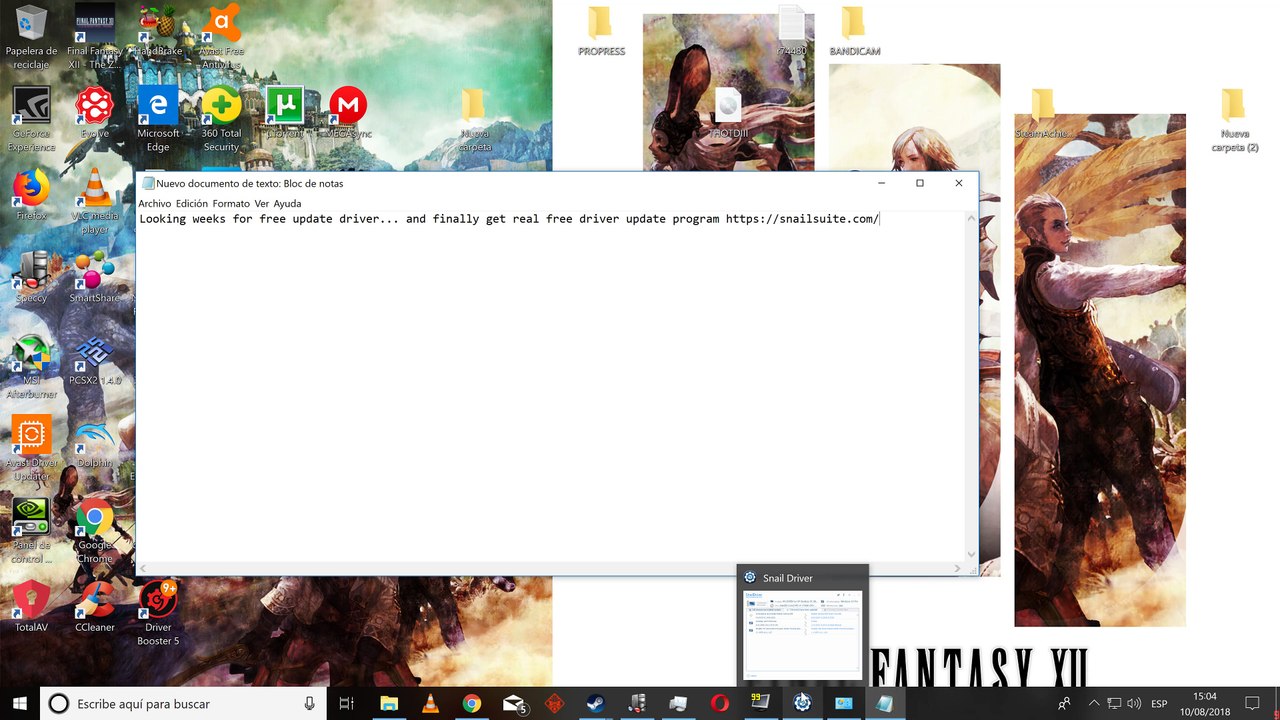Maximize the Notepad window
The height and width of the screenshot is (720, 1280).
click(920, 183)
